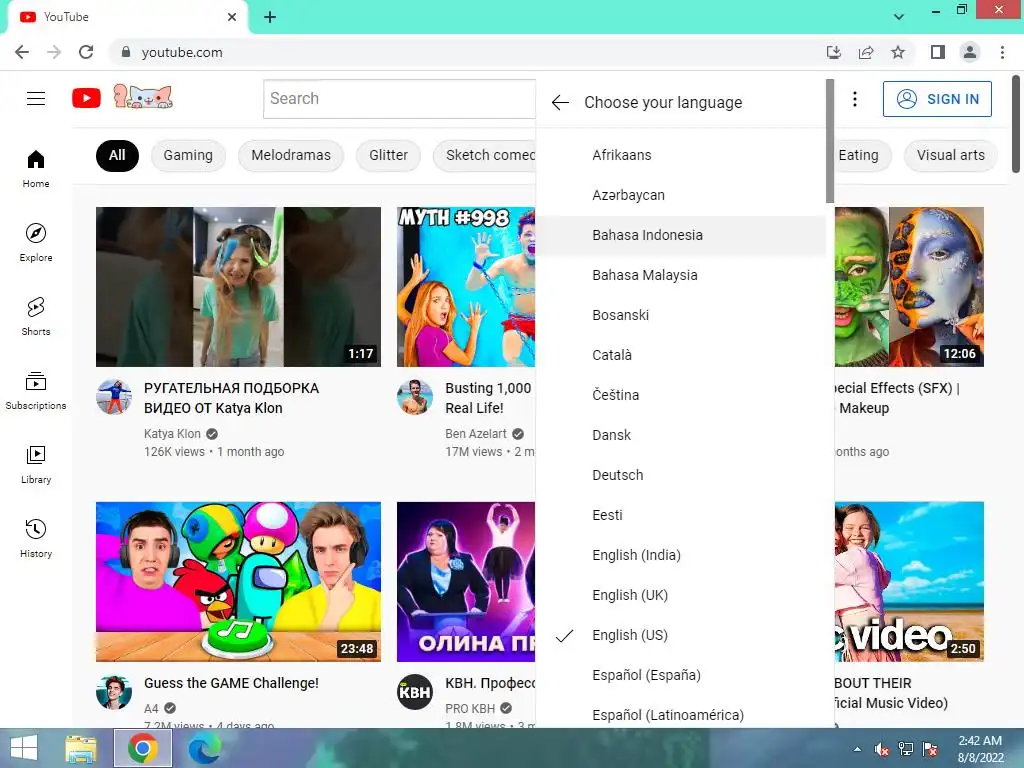
Task: Open Explore in the sidebar
Action: click(36, 242)
